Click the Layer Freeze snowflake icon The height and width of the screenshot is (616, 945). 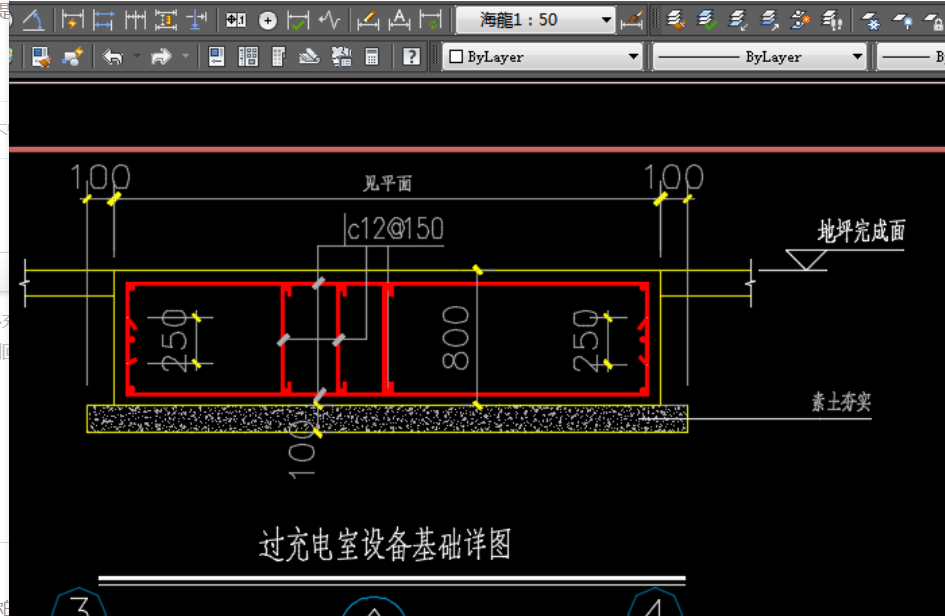point(870,20)
